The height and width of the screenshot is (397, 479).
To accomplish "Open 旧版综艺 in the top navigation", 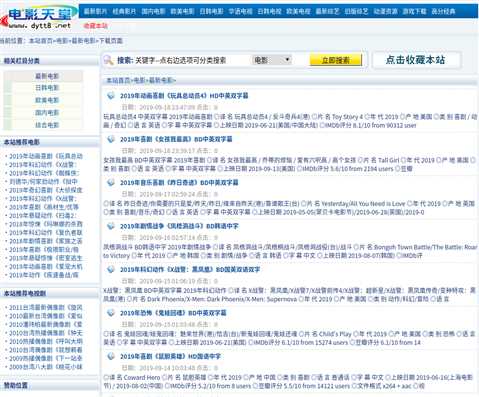I will [x=356, y=11].
